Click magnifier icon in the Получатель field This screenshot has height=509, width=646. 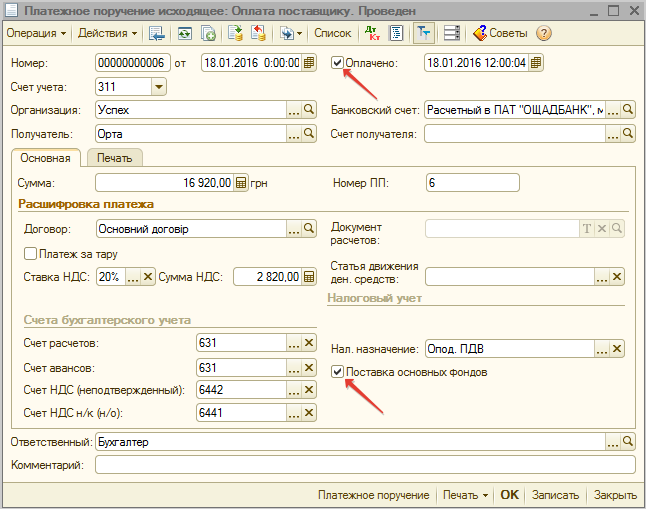point(309,134)
